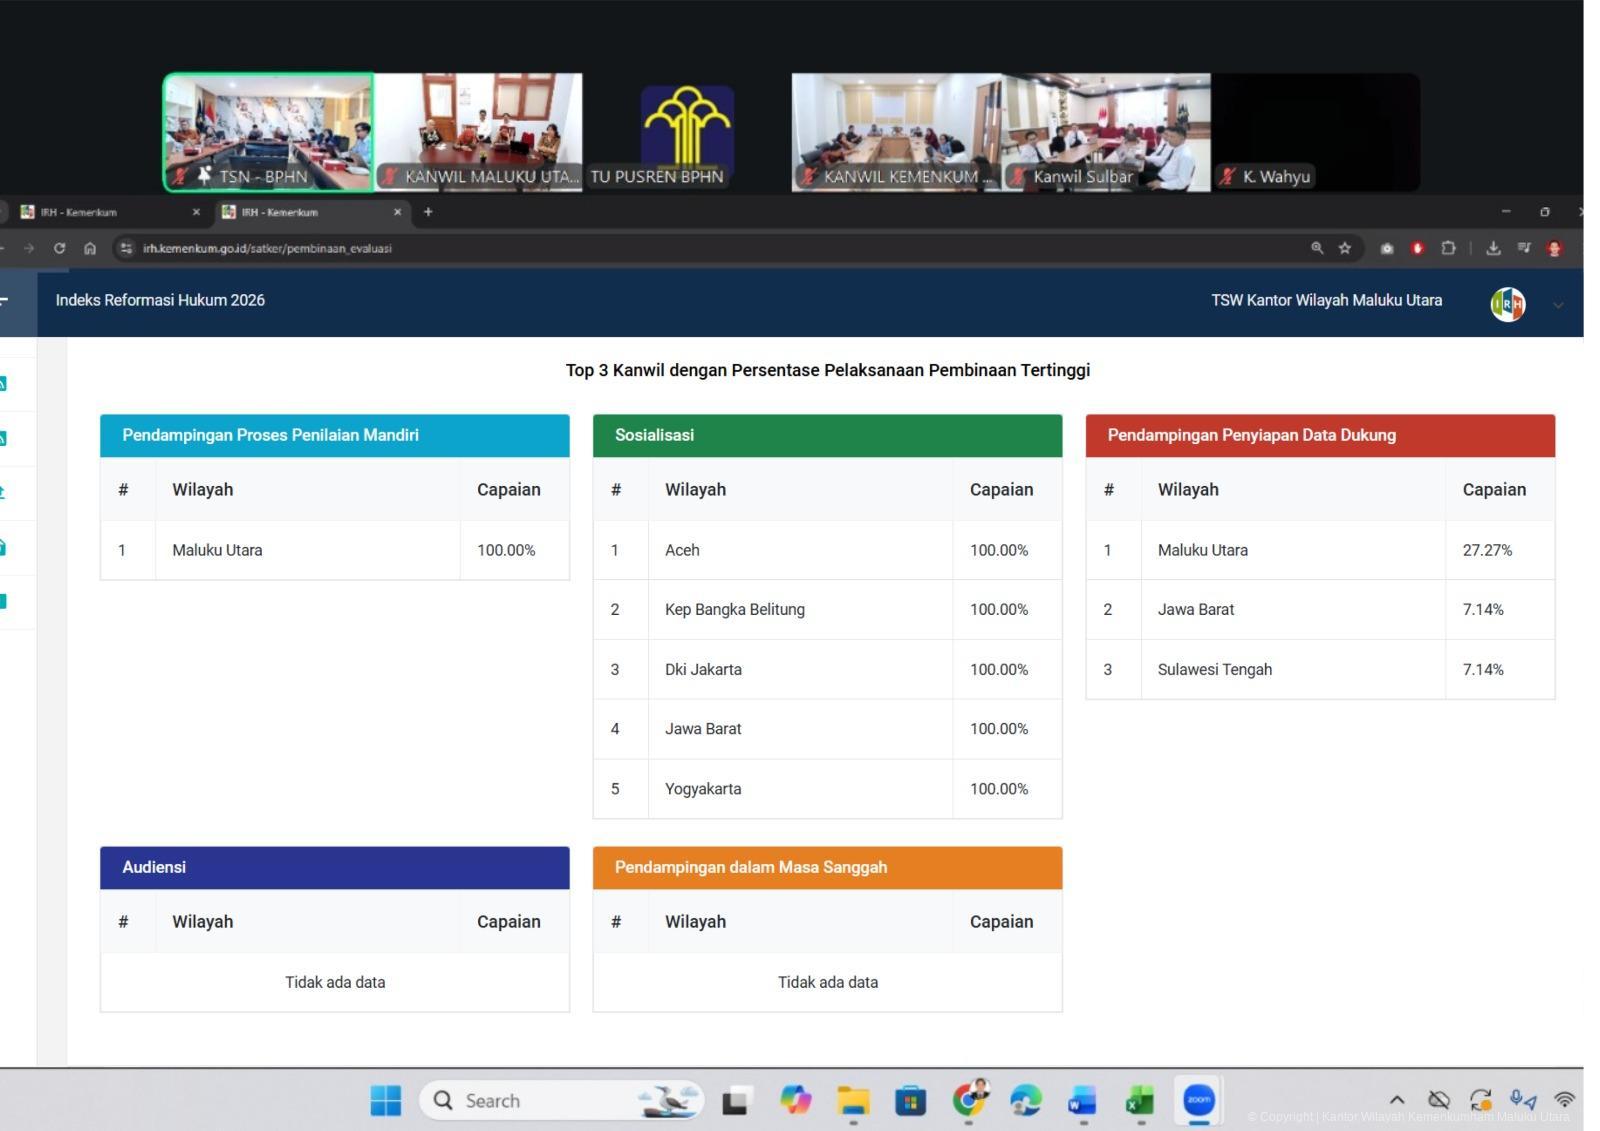This screenshot has width=1600, height=1131.
Task: Select the KANWIL MALUKU UTARA video thumbnail
Action: 479,130
